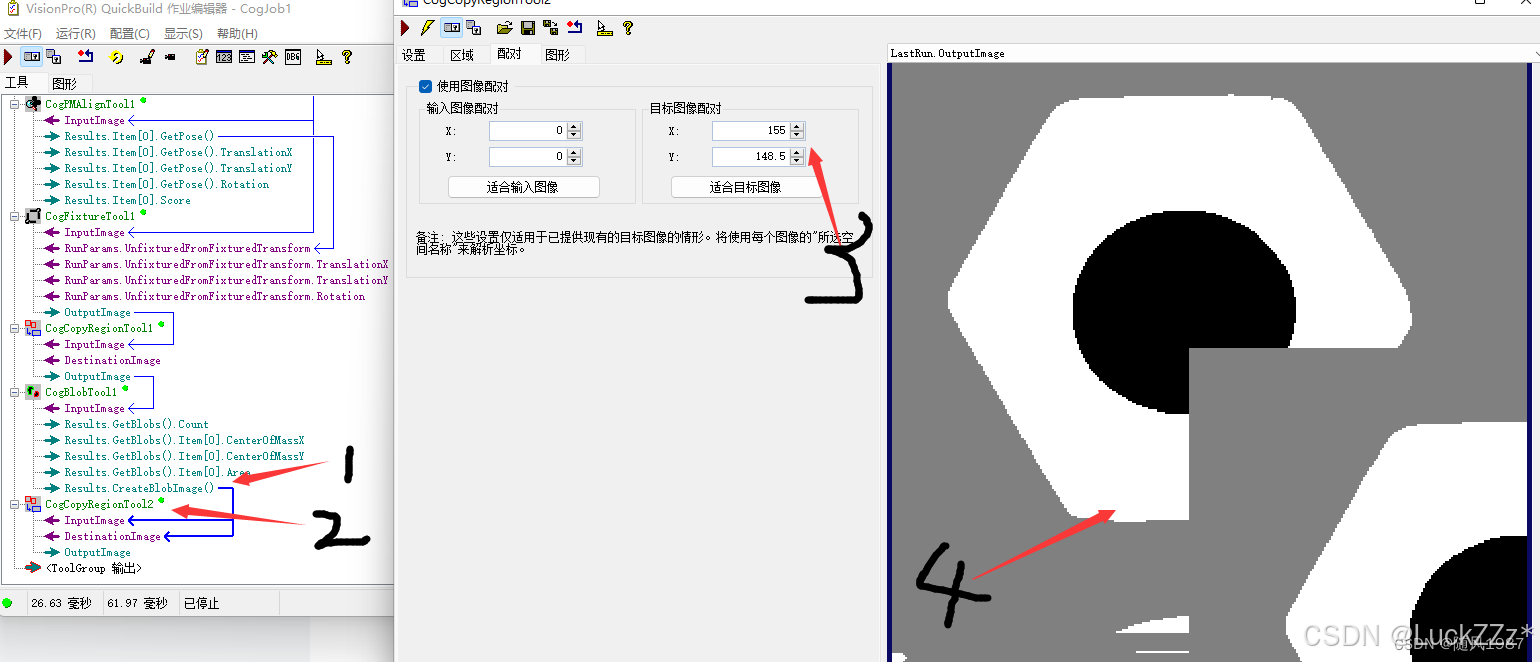Select DestinationImage under CogCopyRegionTool2
The image size is (1540, 662).
(112, 536)
